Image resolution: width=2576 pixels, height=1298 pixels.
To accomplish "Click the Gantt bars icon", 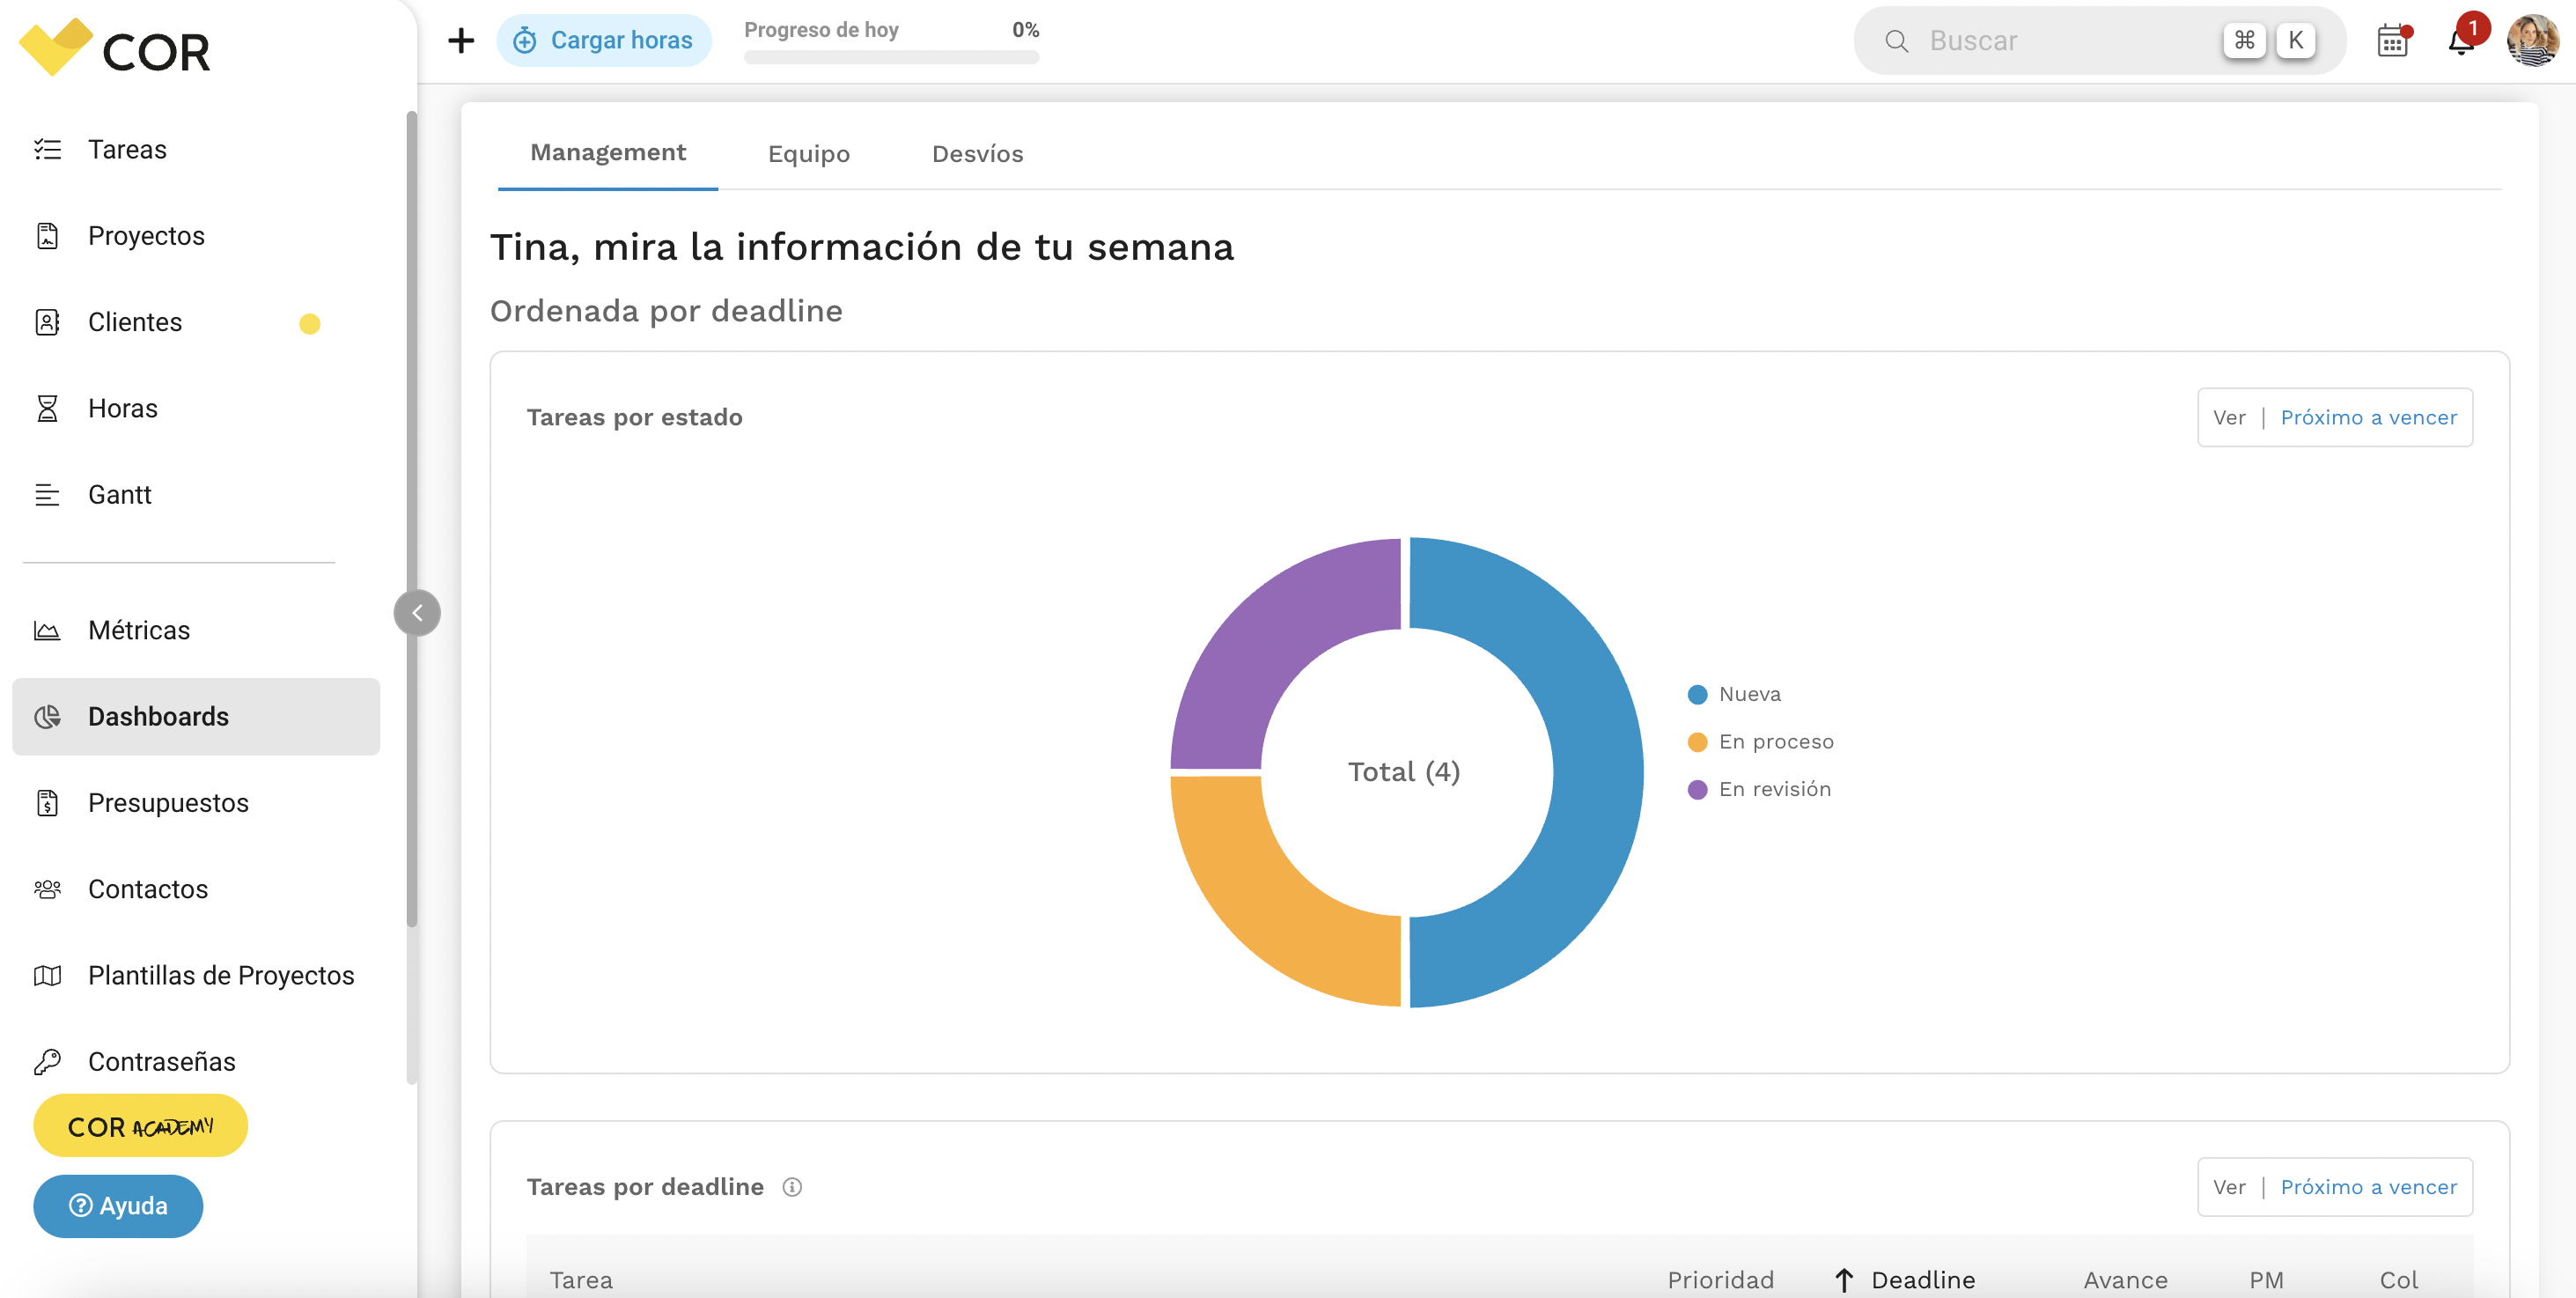I will [x=47, y=495].
